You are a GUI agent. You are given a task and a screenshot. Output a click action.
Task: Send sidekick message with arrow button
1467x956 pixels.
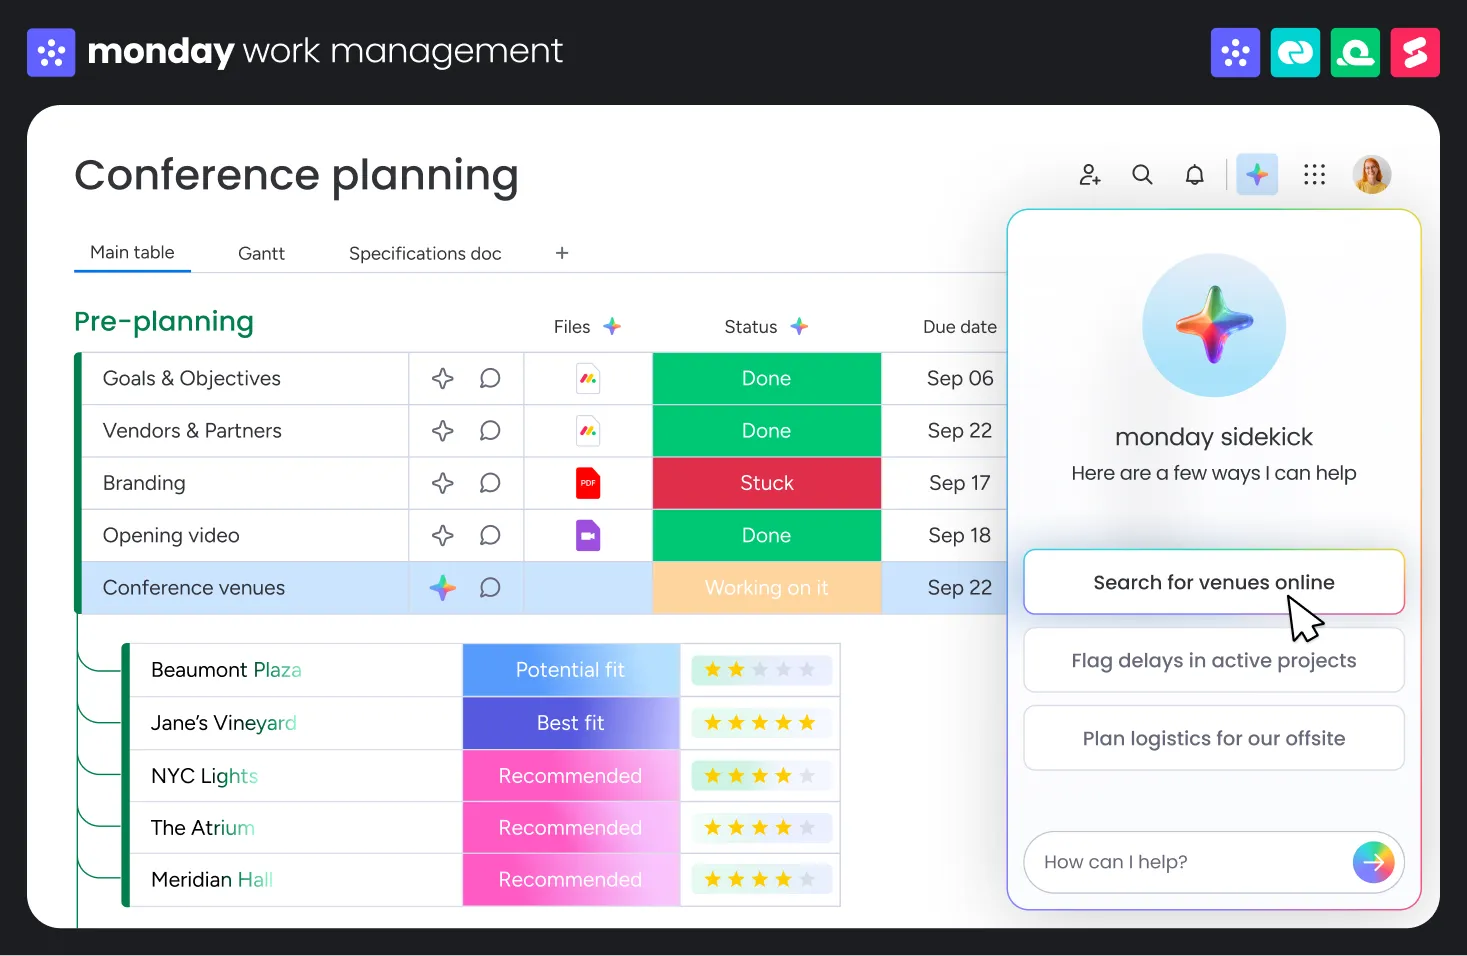click(x=1373, y=862)
